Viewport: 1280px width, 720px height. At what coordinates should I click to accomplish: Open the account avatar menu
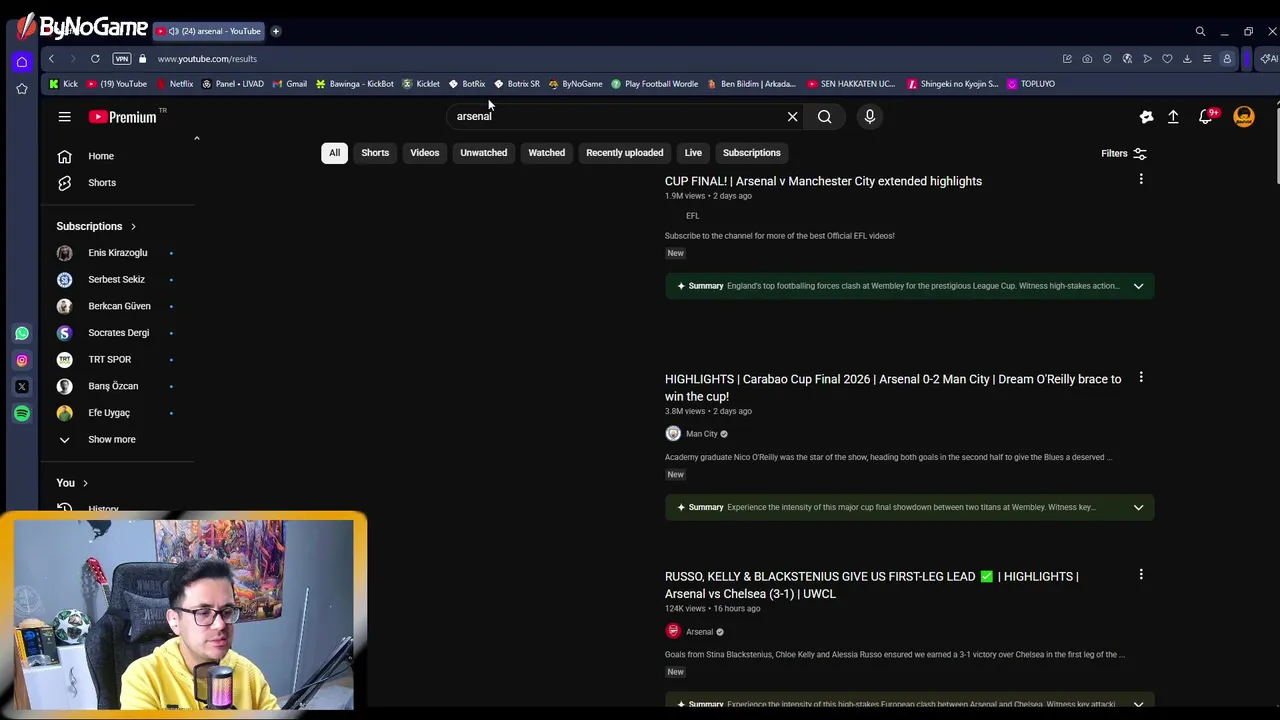coord(1244,117)
